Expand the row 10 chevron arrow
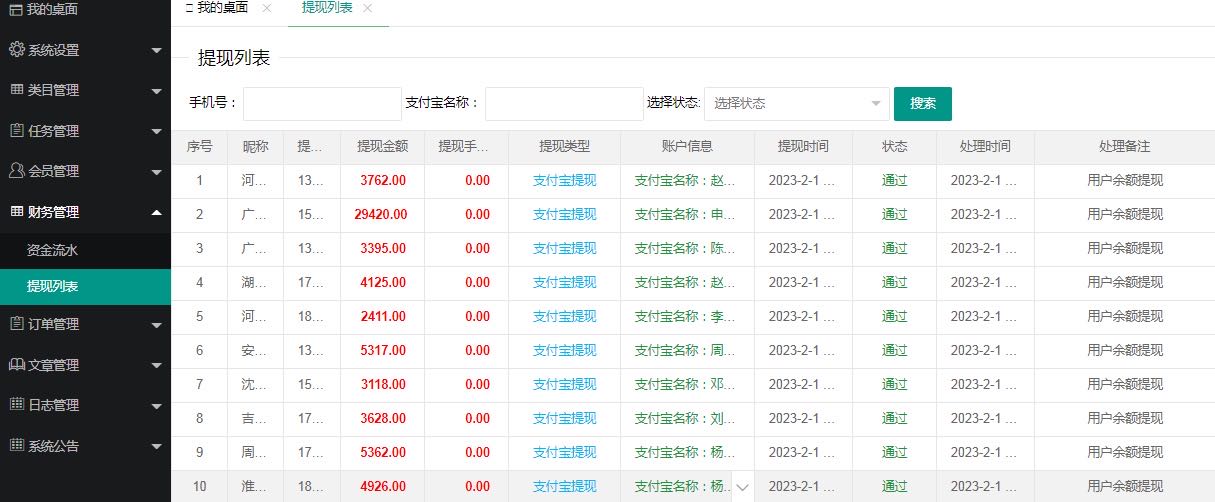Image resolution: width=1215 pixels, height=502 pixels. click(x=743, y=487)
